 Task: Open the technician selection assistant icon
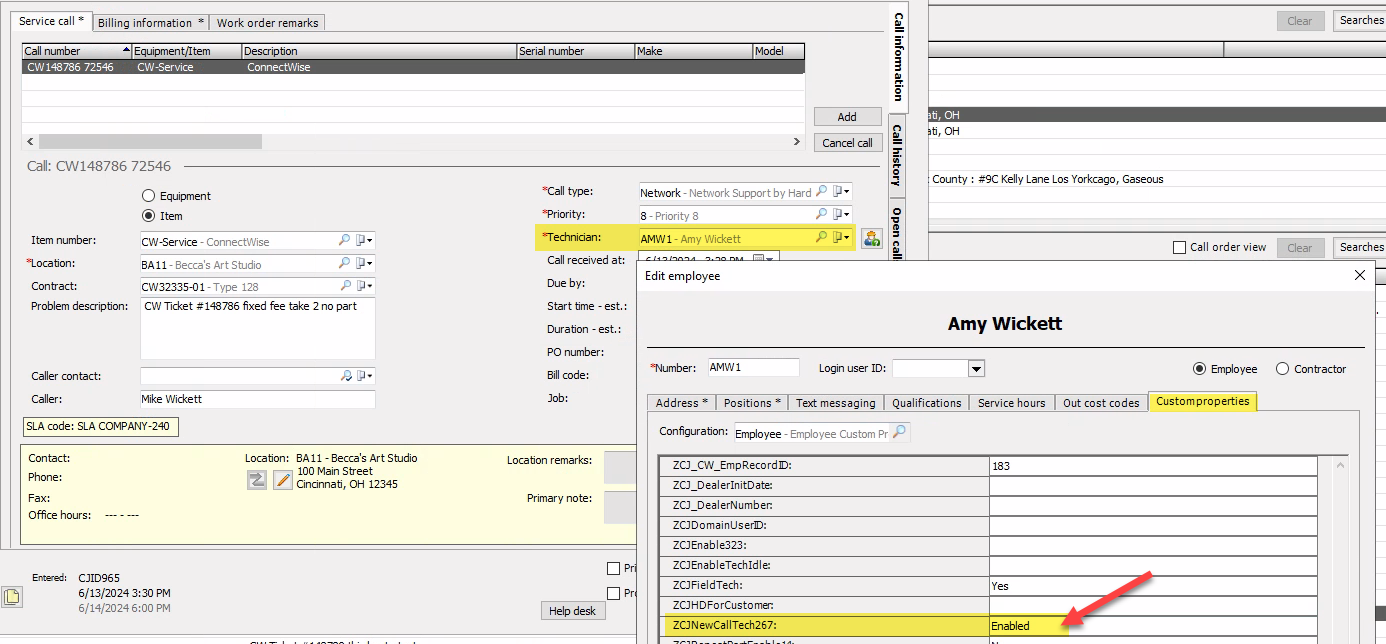coord(871,238)
